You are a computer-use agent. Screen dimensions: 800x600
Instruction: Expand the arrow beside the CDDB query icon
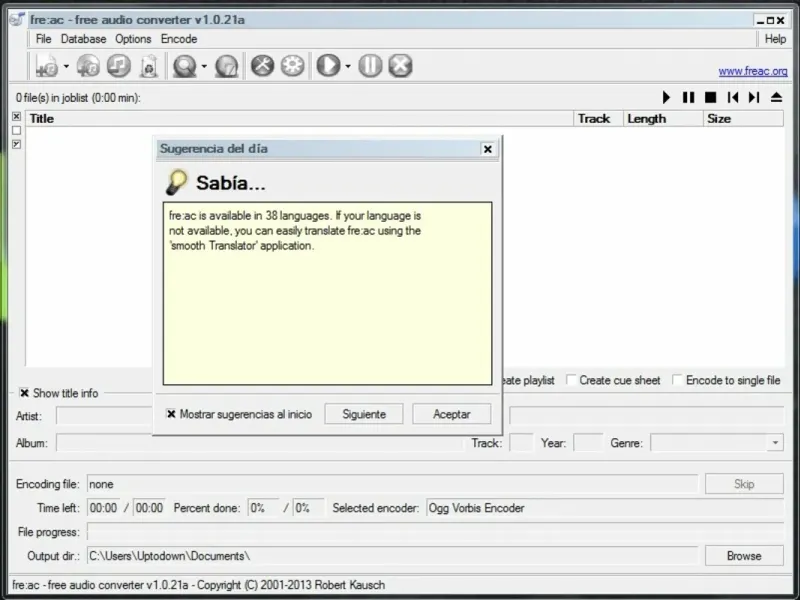coord(204,66)
